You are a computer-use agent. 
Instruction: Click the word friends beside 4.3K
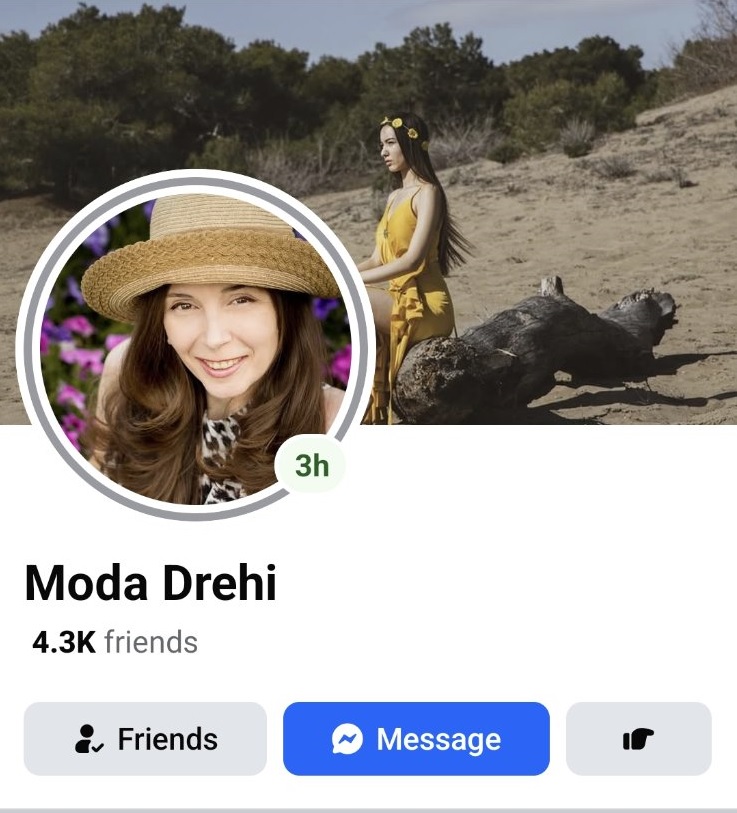[x=151, y=642]
